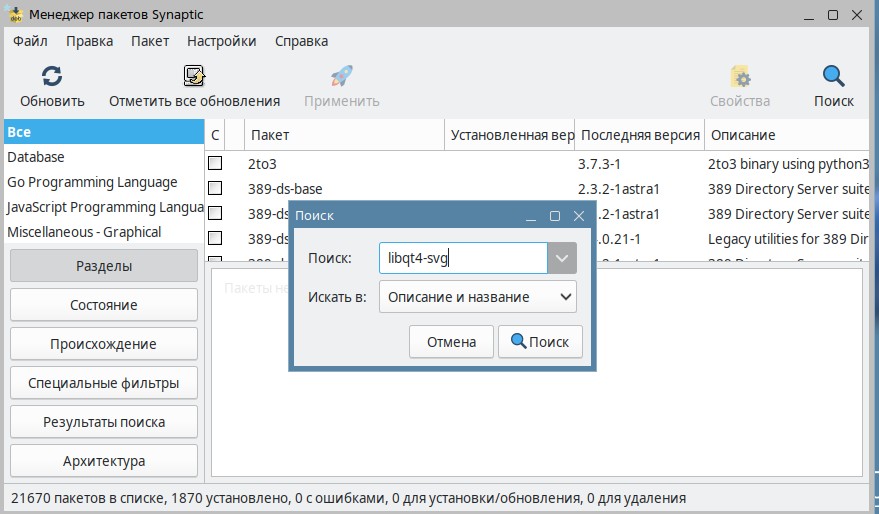879x514 pixels.
Task: Maximize the Поиск dialog
Action: point(554,216)
